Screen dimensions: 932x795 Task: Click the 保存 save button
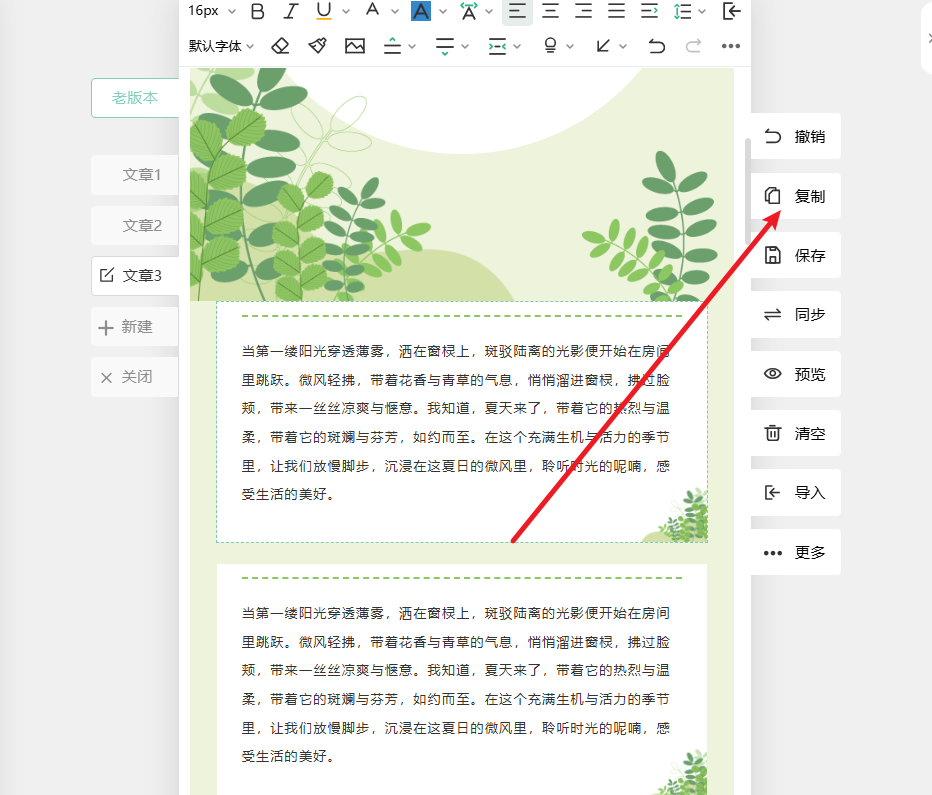796,255
